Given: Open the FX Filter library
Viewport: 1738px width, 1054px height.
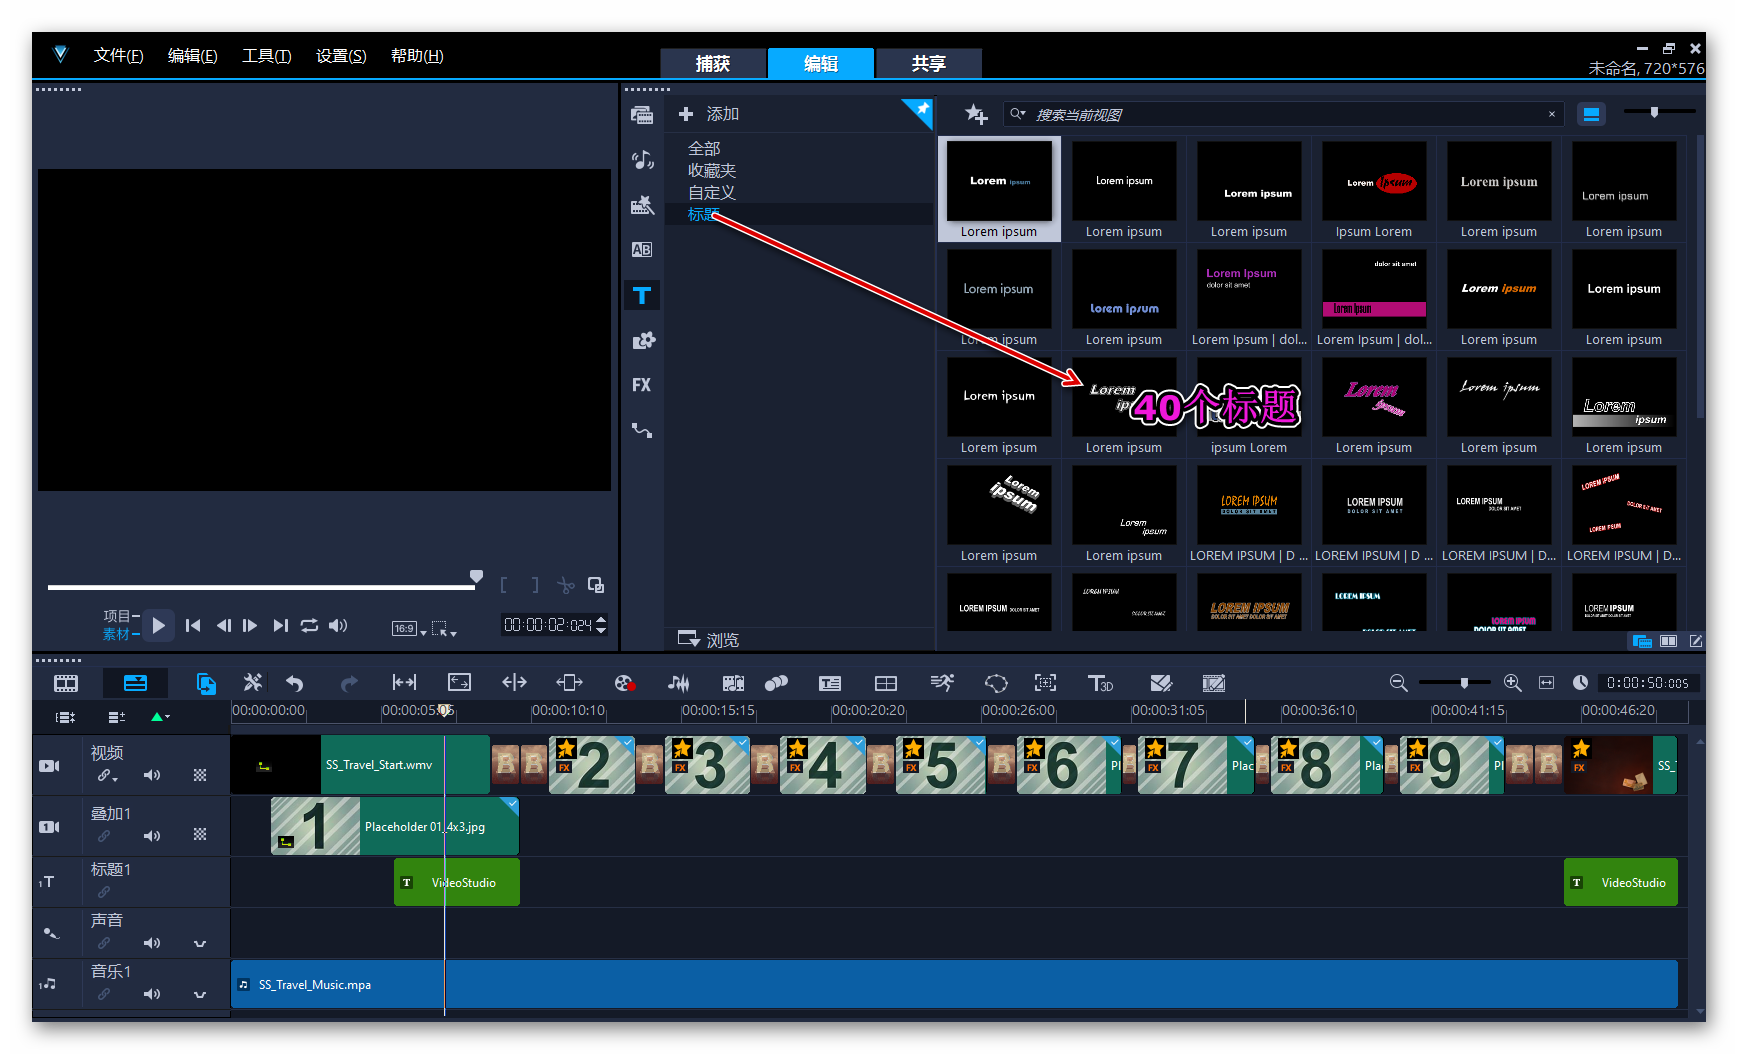Looking at the screenshot, I should pos(642,385).
